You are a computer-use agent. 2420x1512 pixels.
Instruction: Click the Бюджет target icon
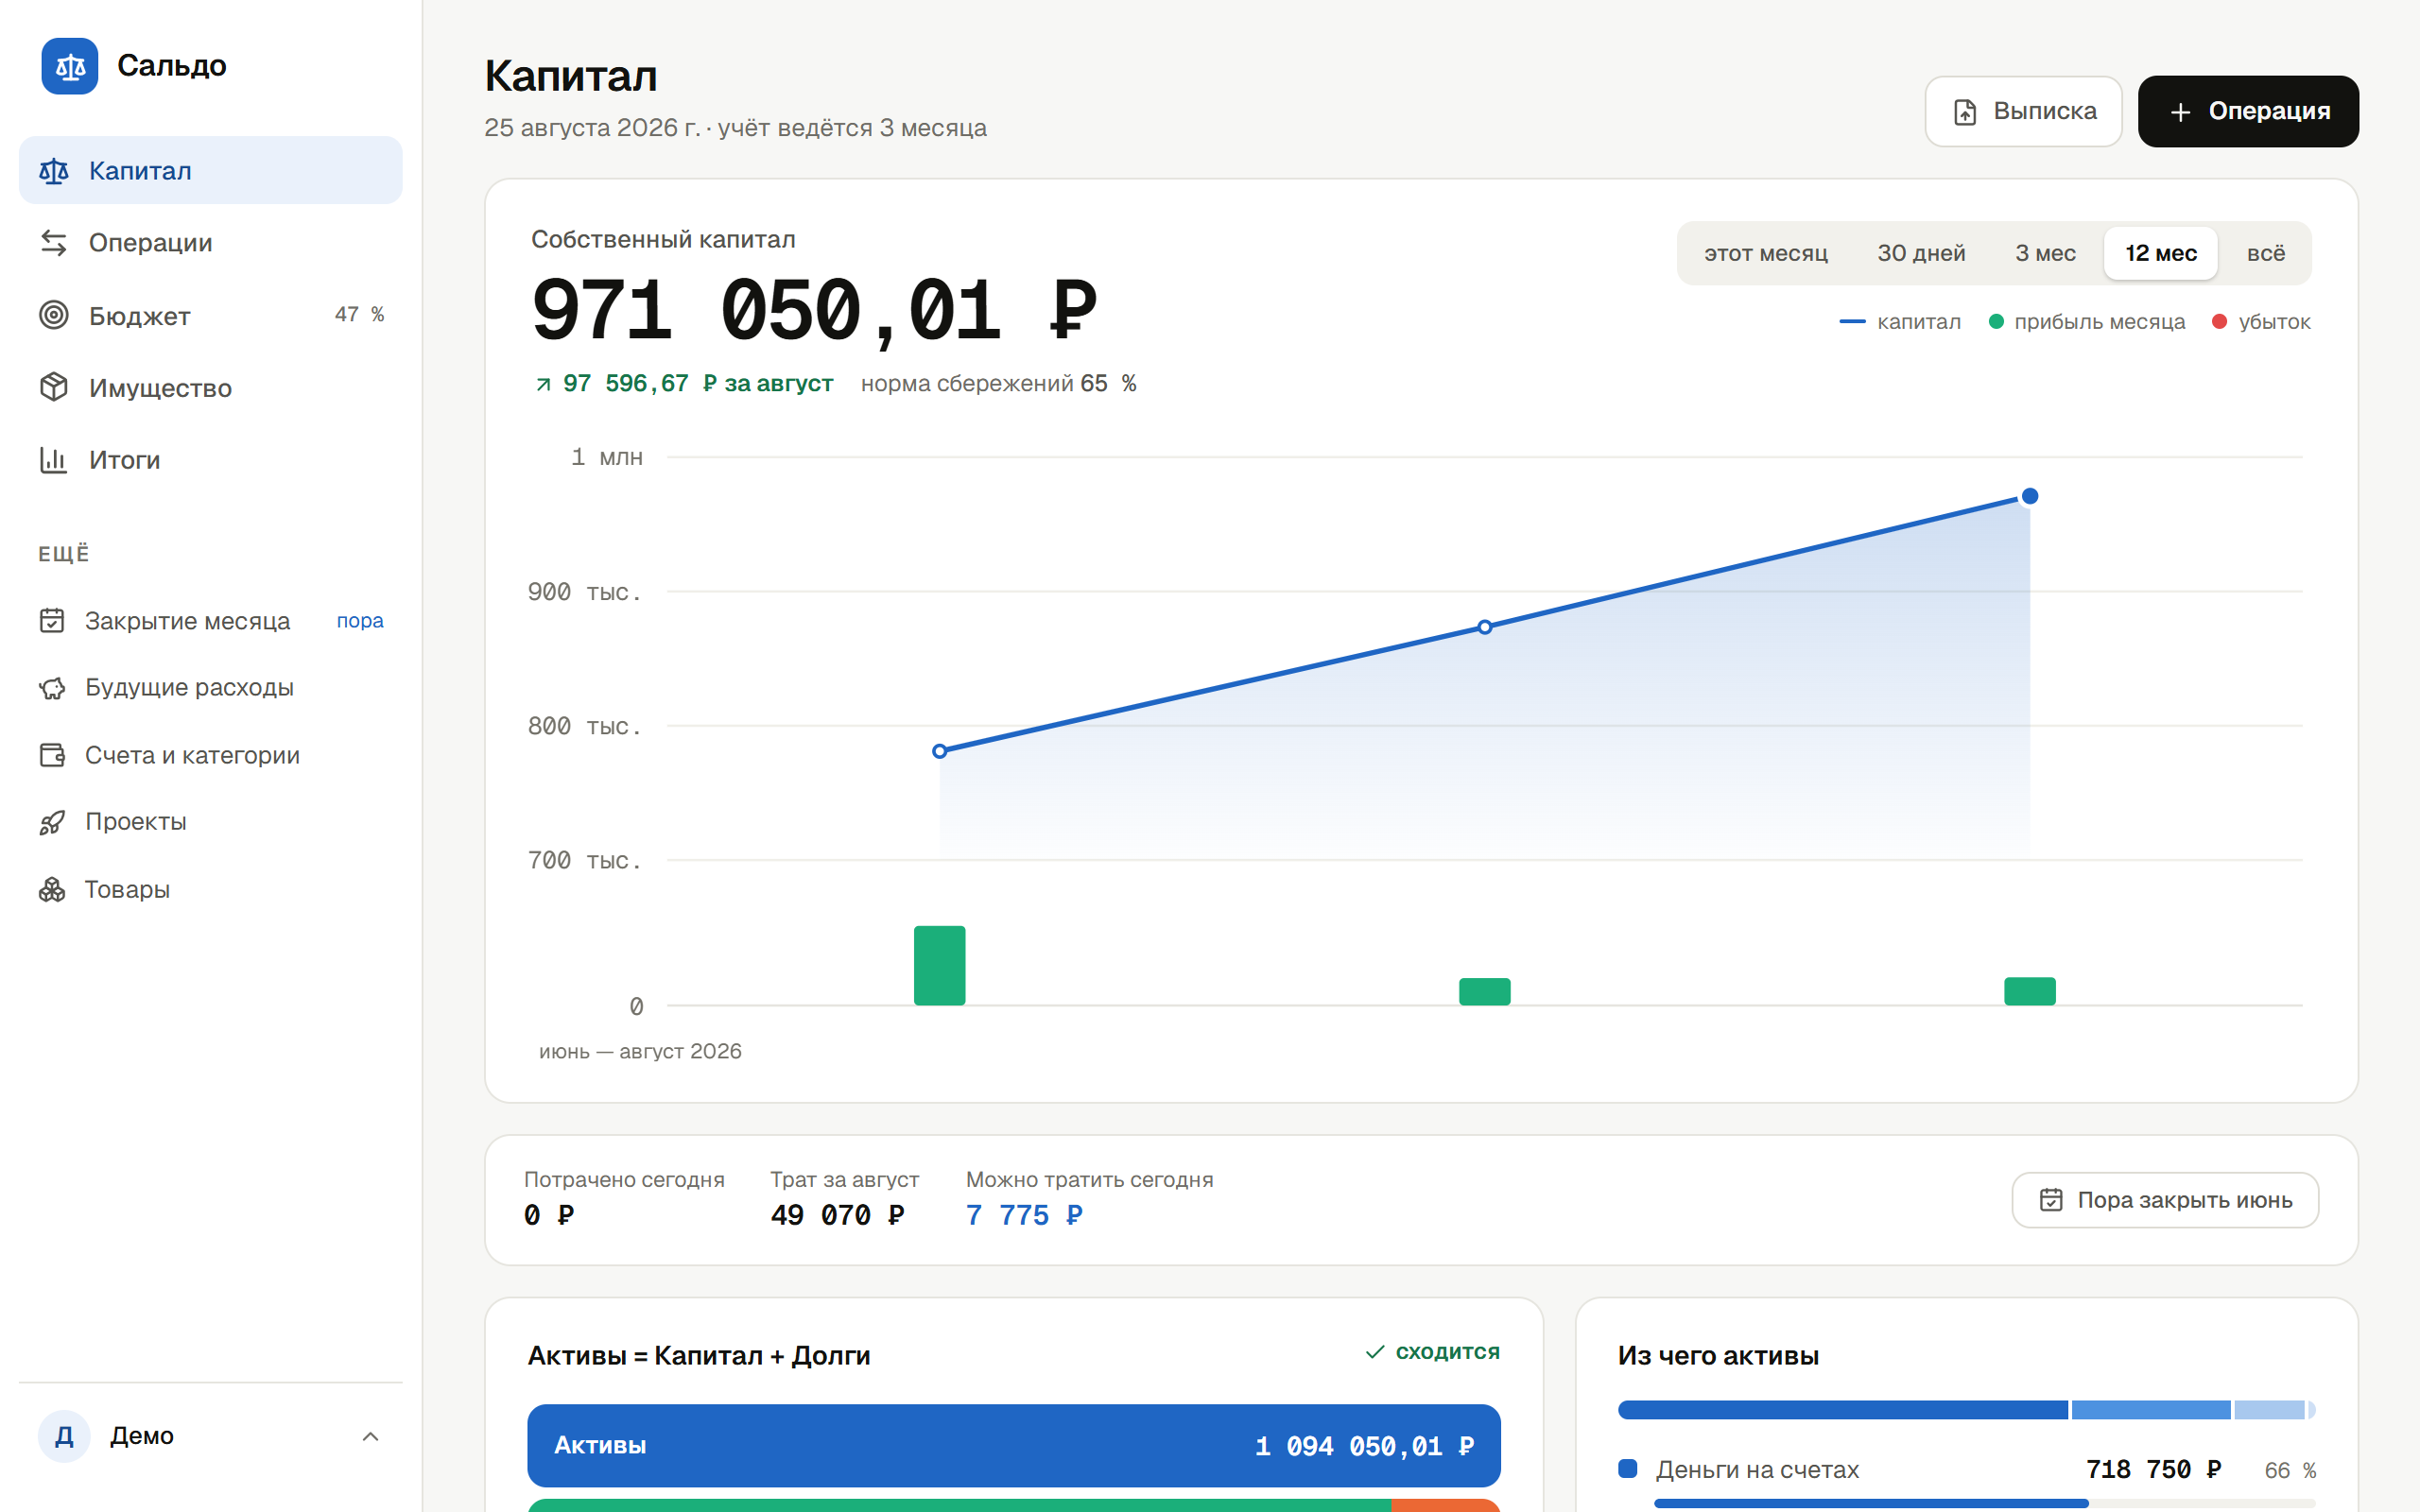point(54,315)
